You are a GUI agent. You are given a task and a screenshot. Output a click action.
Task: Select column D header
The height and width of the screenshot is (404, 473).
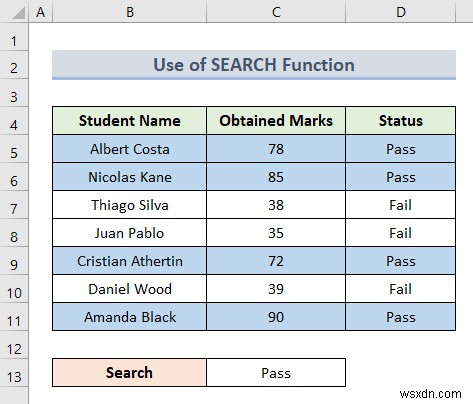[x=401, y=11]
